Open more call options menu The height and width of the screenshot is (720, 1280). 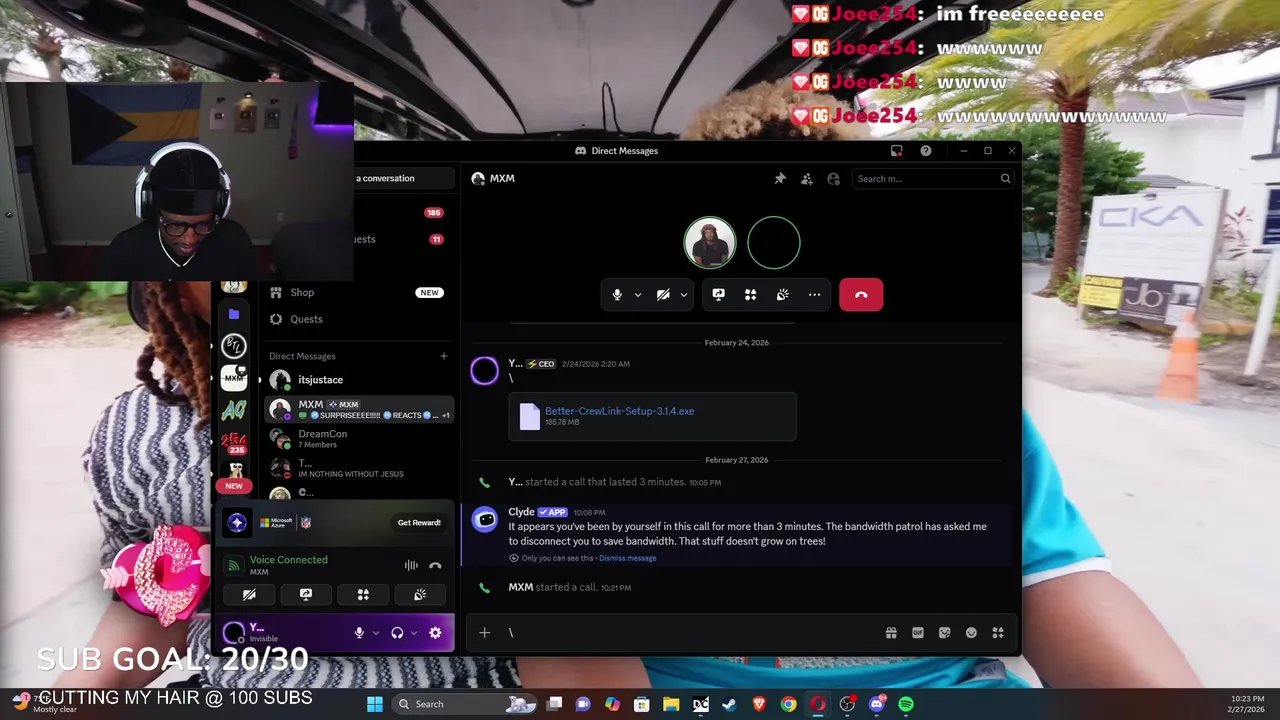[x=814, y=295]
